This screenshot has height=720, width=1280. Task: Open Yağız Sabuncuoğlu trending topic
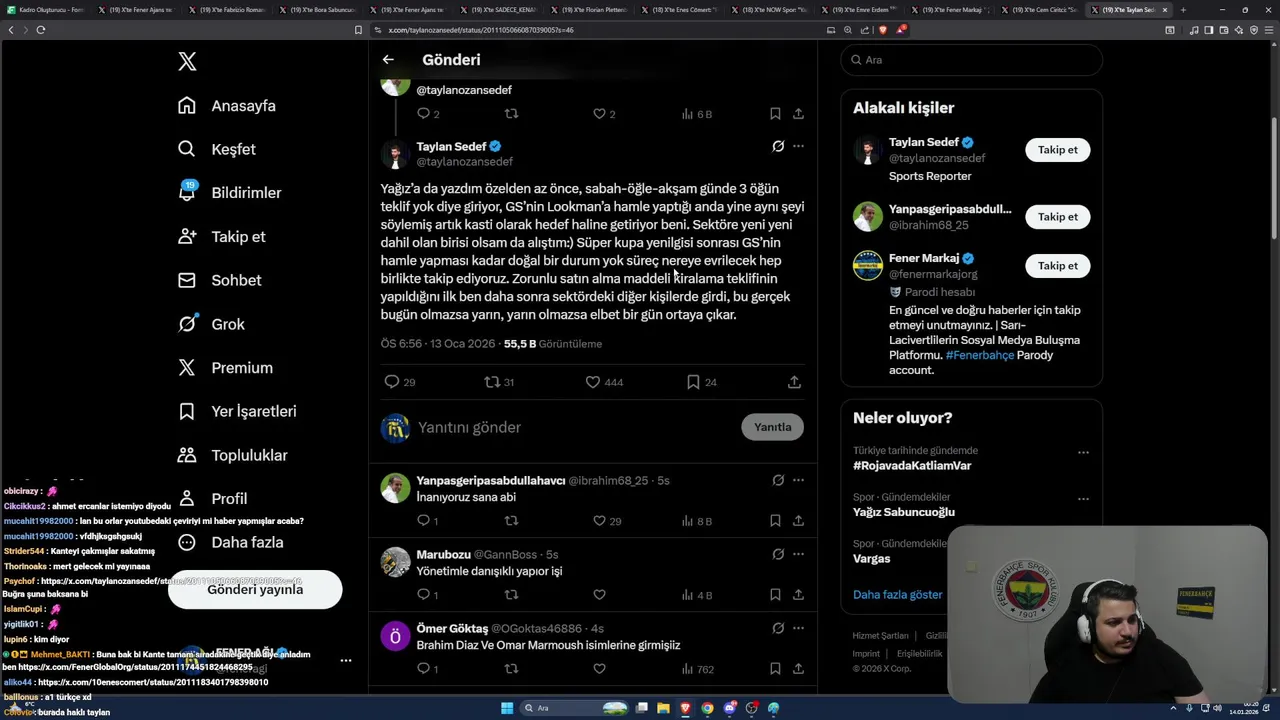(x=904, y=512)
